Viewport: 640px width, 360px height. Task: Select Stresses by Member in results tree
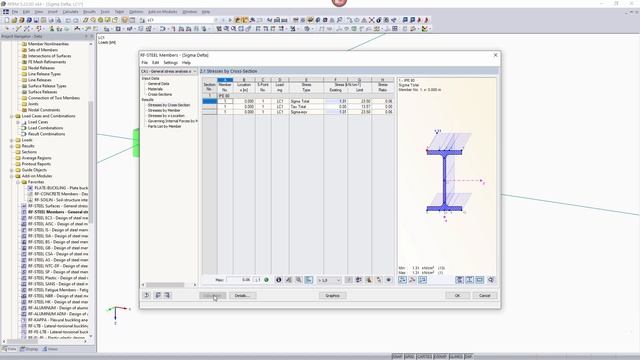pos(164,110)
